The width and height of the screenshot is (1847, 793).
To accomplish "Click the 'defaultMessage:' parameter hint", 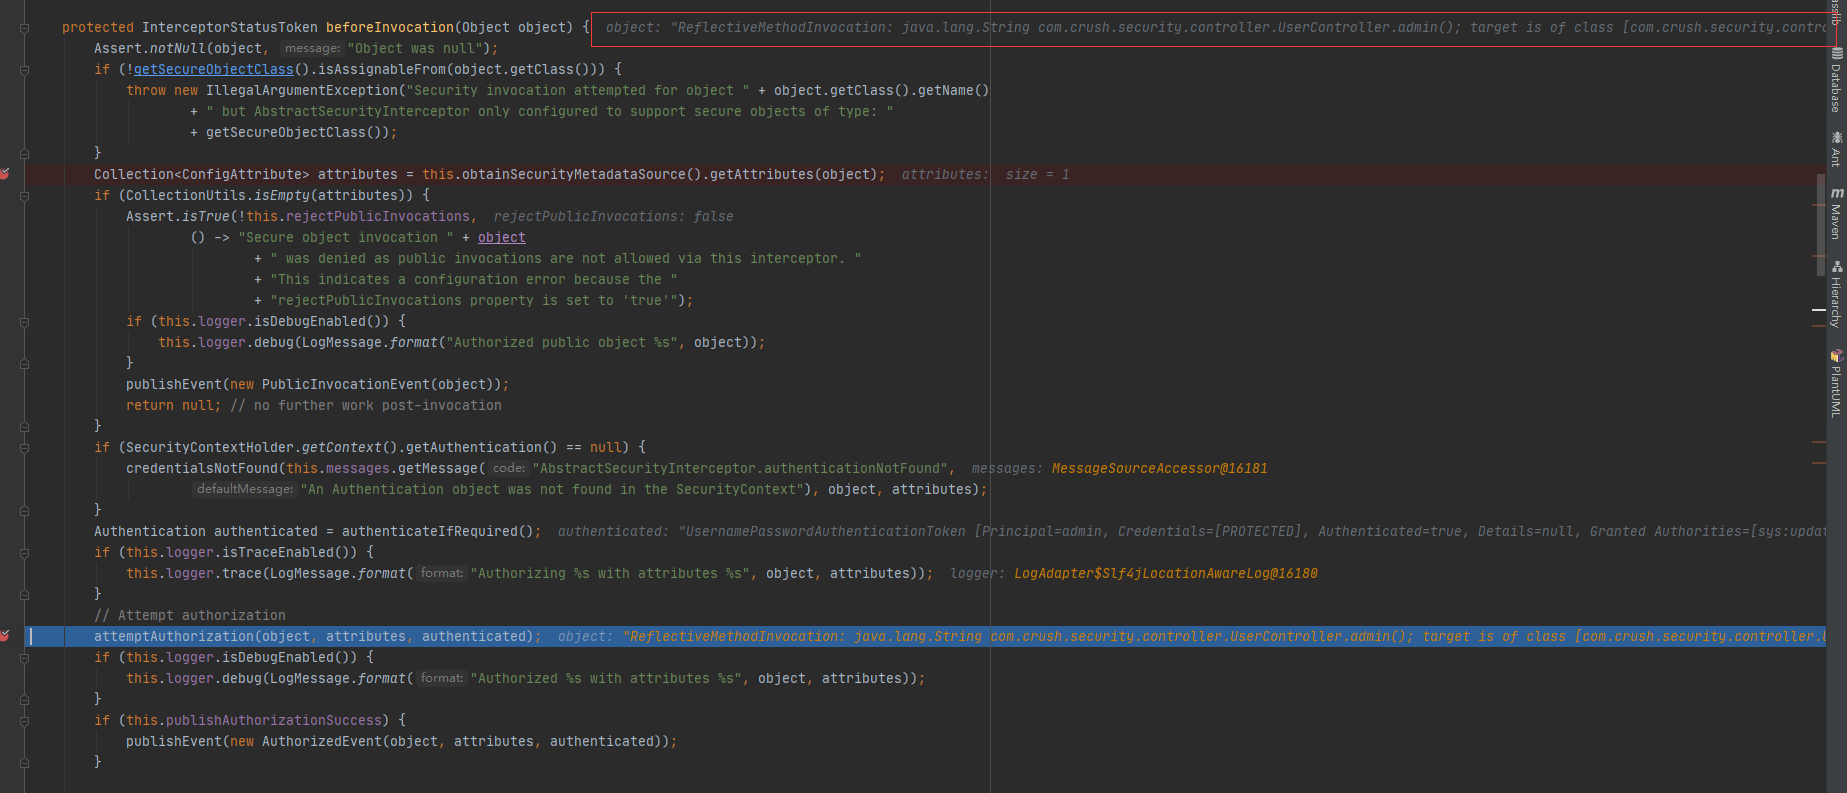I will 245,489.
